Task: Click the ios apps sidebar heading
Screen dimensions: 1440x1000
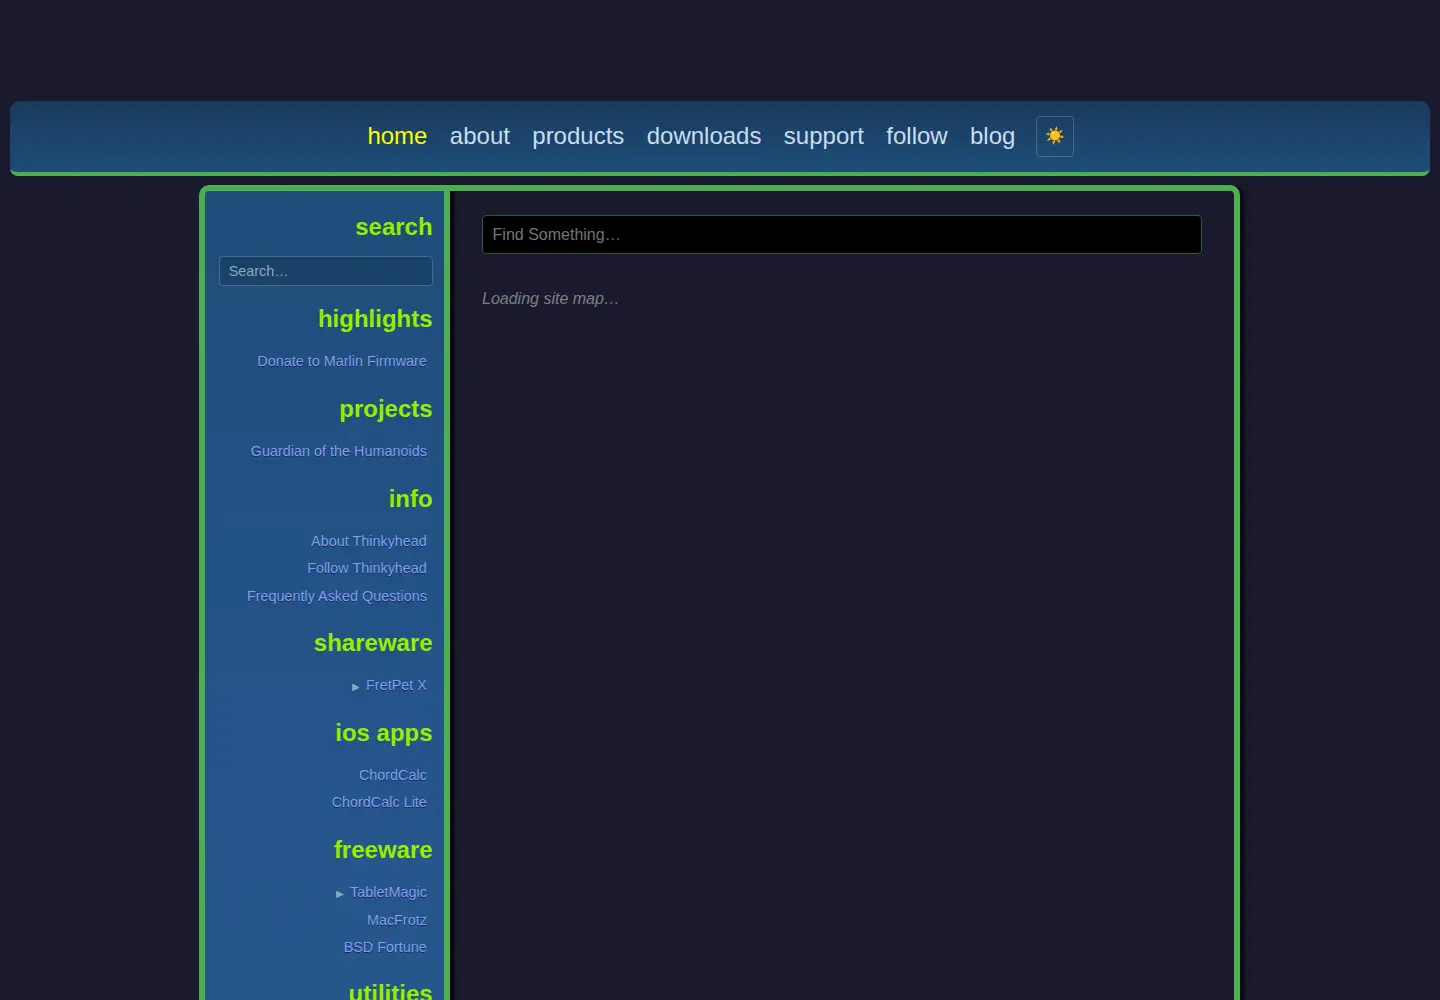Action: point(384,733)
